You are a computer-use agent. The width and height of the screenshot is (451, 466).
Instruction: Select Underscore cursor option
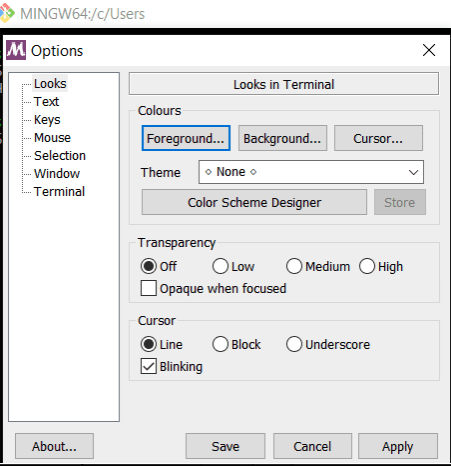(x=294, y=344)
